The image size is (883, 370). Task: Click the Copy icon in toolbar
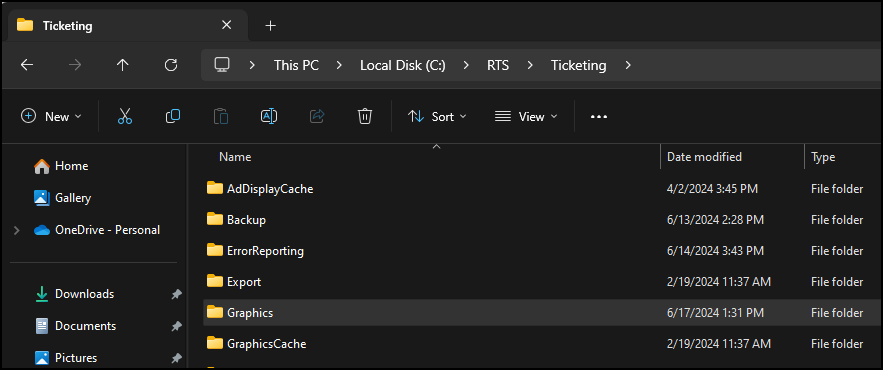[173, 117]
